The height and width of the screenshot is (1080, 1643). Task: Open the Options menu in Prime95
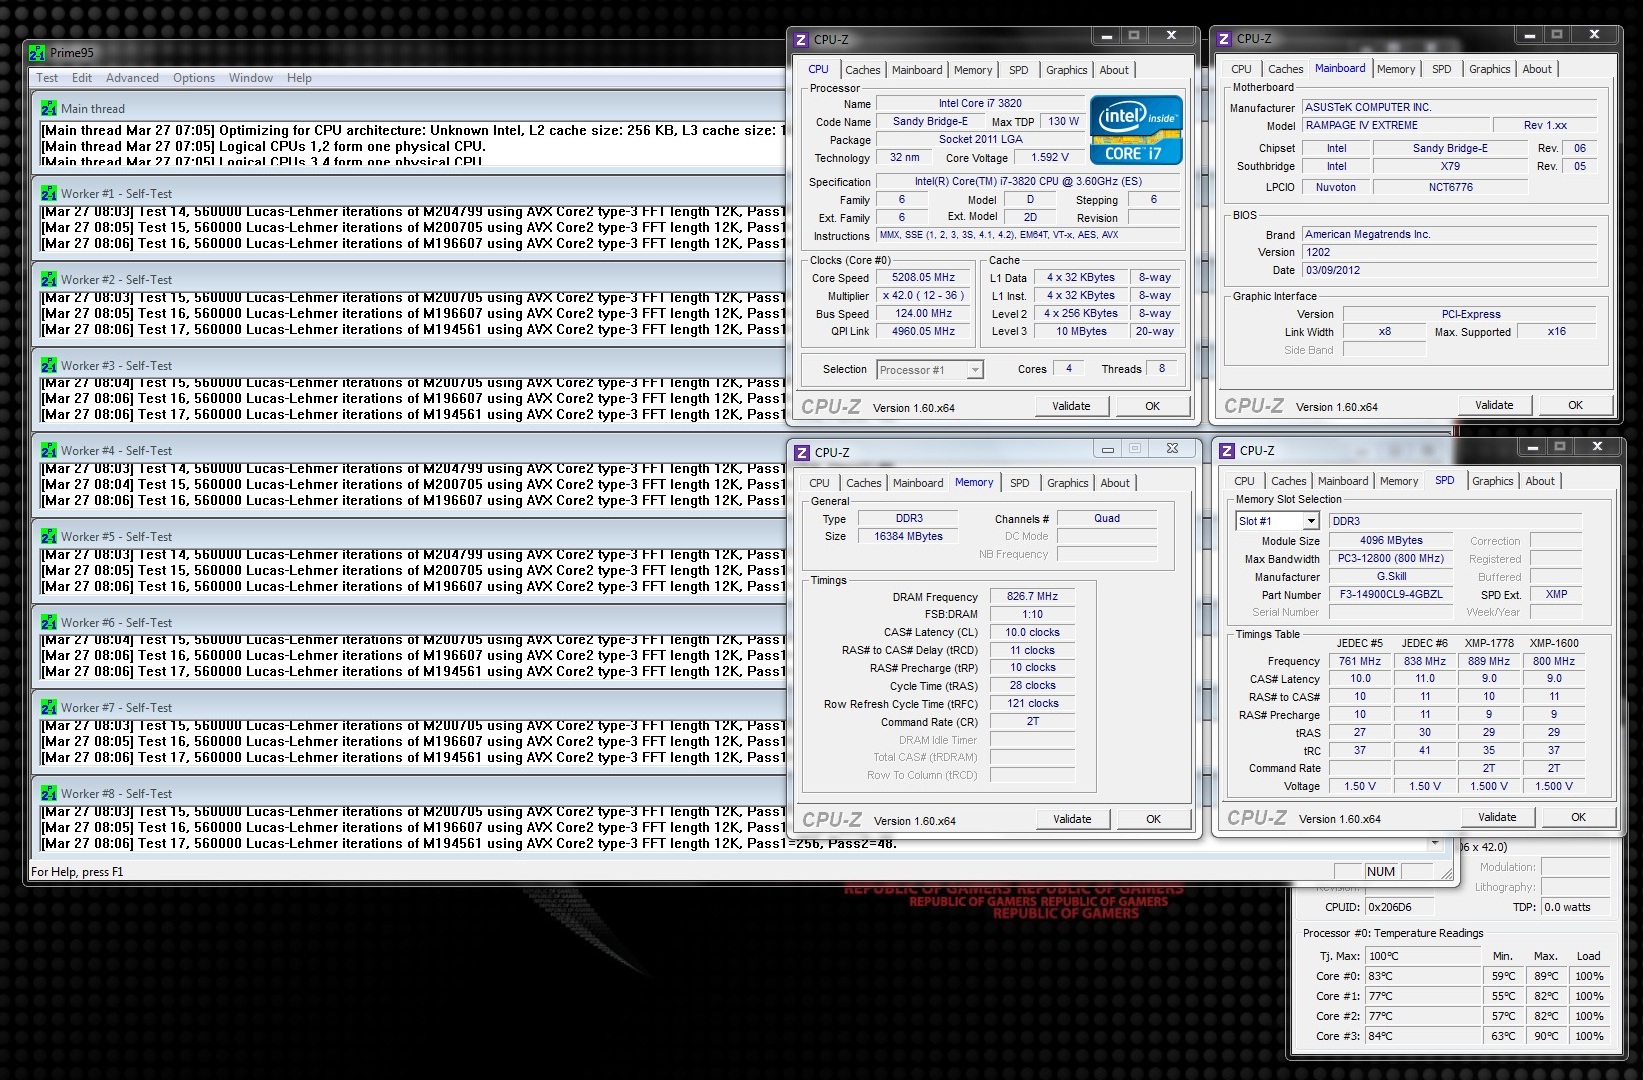[194, 78]
